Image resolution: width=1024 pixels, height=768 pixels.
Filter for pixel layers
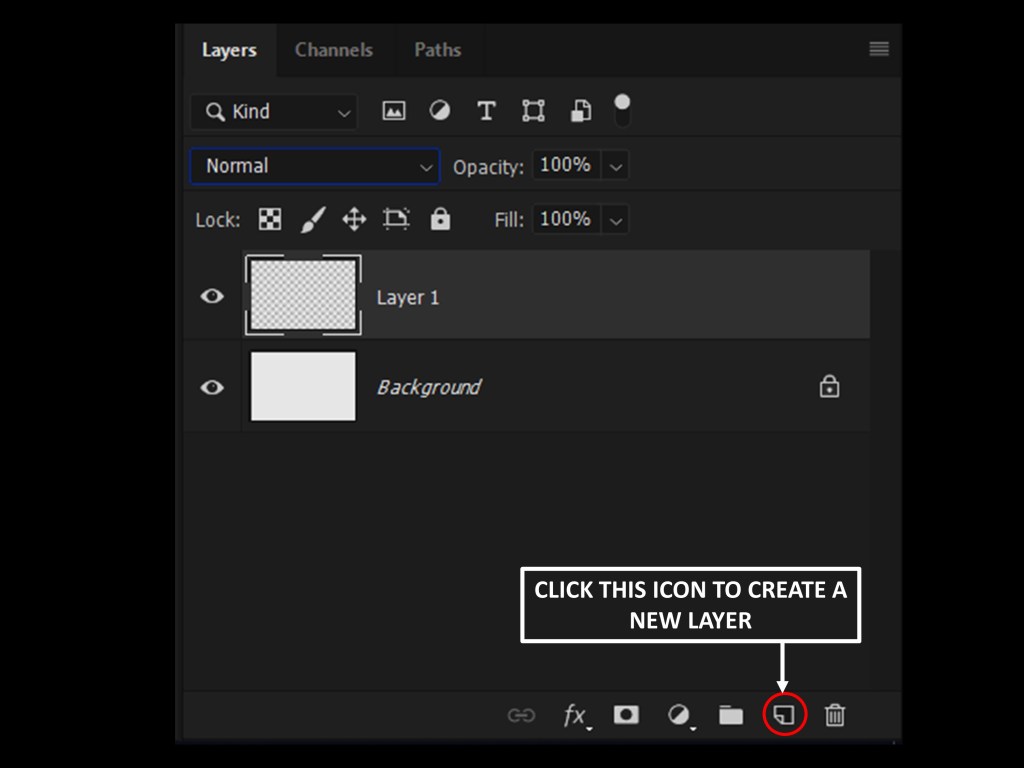coord(394,111)
